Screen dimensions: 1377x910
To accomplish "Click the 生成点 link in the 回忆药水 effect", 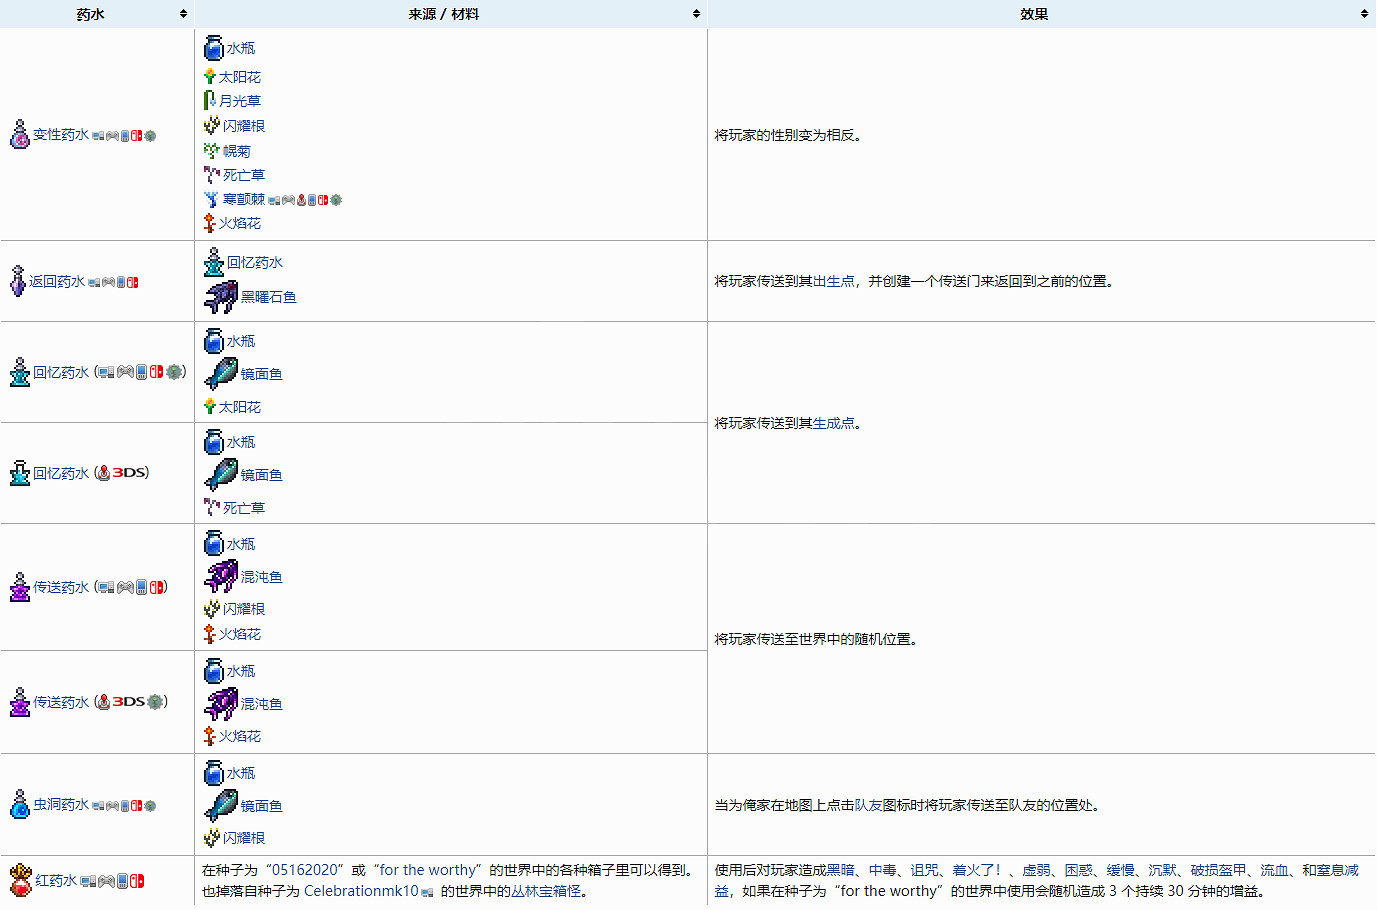I will [833, 423].
